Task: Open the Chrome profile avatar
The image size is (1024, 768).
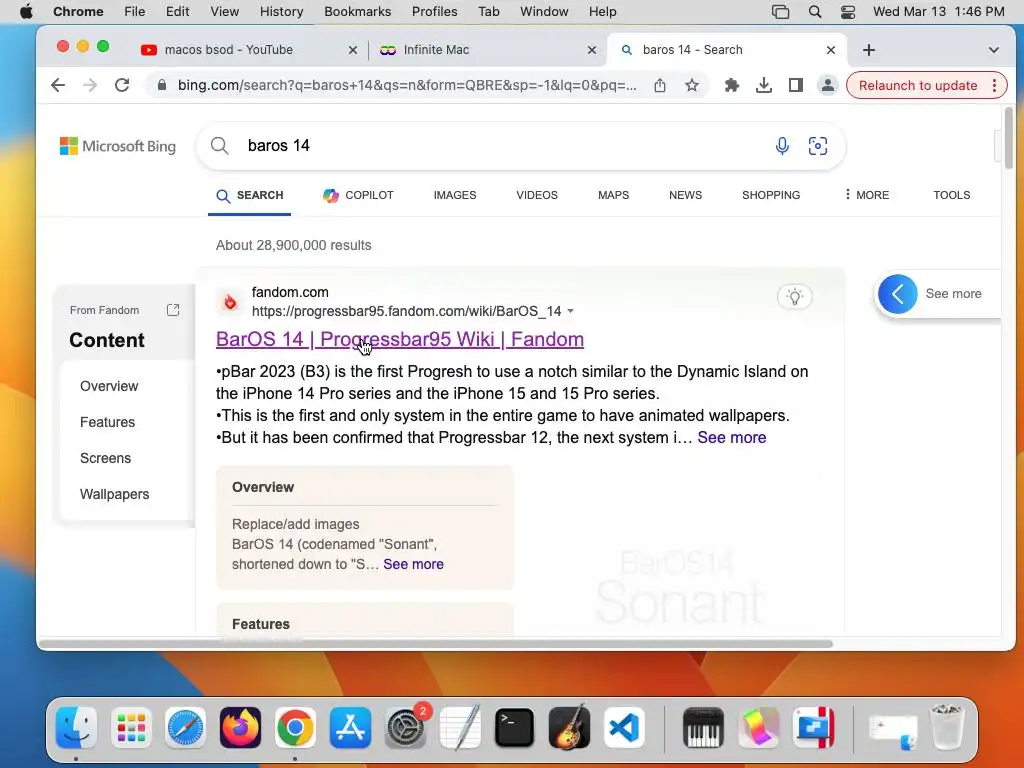Action: (x=827, y=86)
